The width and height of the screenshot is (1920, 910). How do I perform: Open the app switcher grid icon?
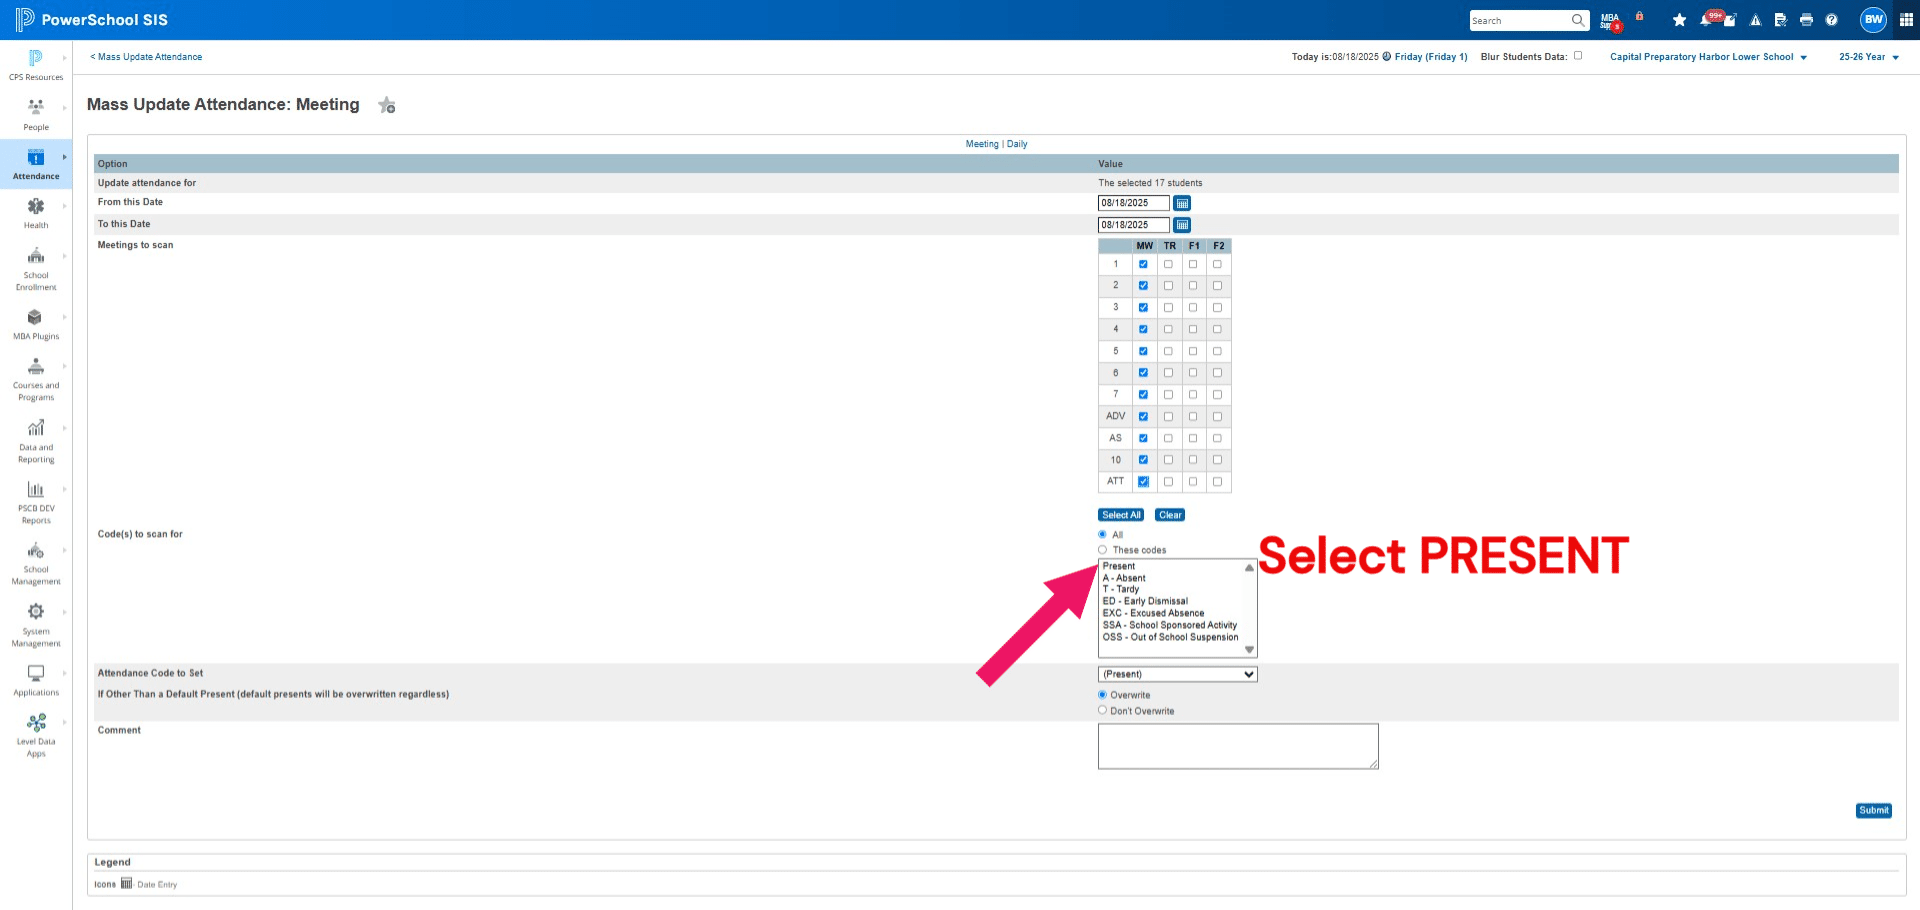click(1906, 20)
